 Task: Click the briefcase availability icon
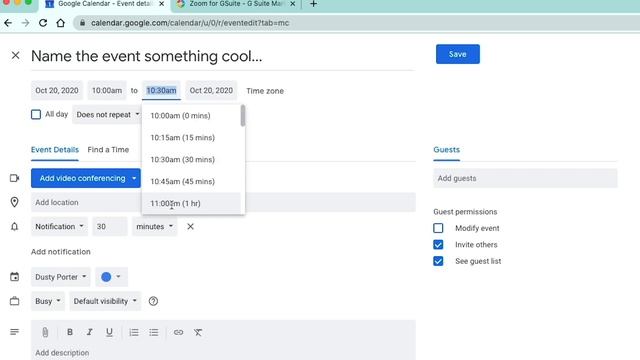coord(15,301)
